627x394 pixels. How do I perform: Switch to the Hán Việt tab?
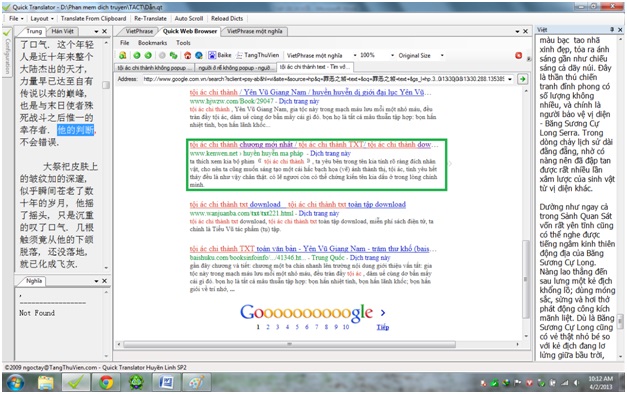point(62,31)
